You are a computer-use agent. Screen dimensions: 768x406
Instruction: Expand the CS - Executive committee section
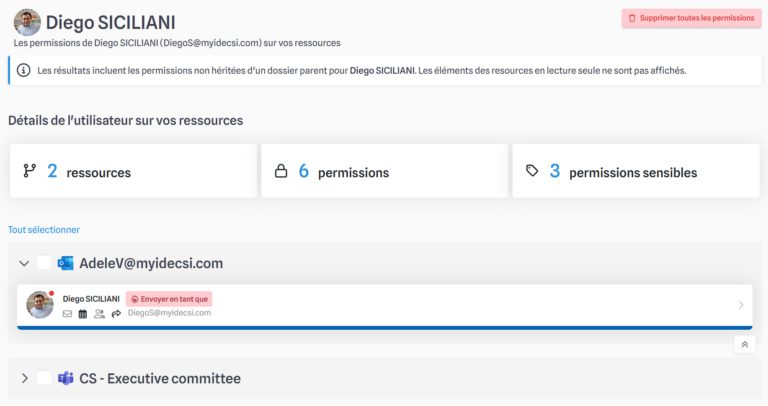pyautogui.click(x=24, y=379)
